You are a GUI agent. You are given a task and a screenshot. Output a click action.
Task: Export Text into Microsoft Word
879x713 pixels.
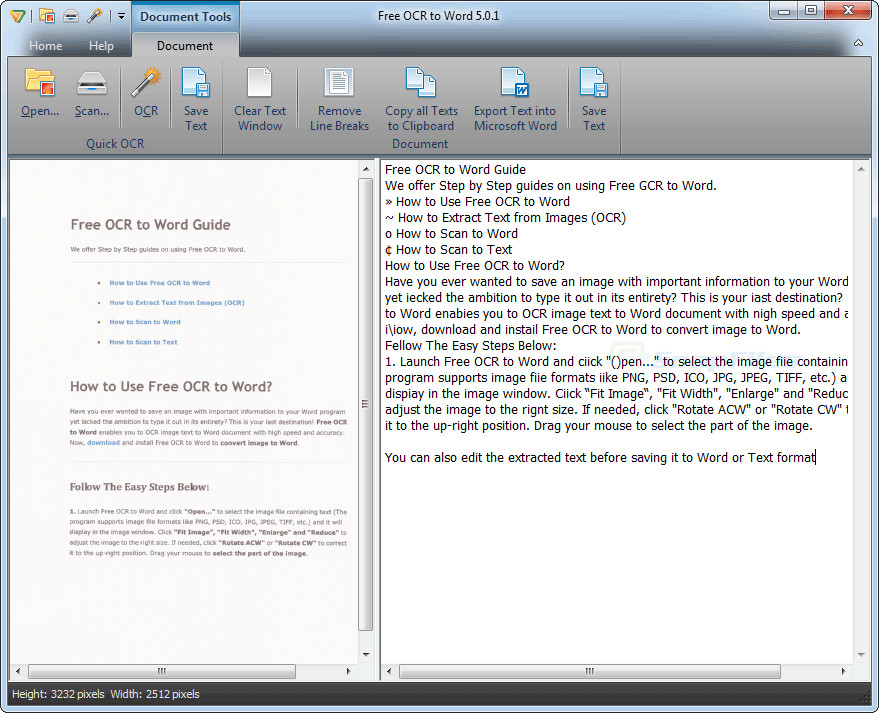coord(515,82)
